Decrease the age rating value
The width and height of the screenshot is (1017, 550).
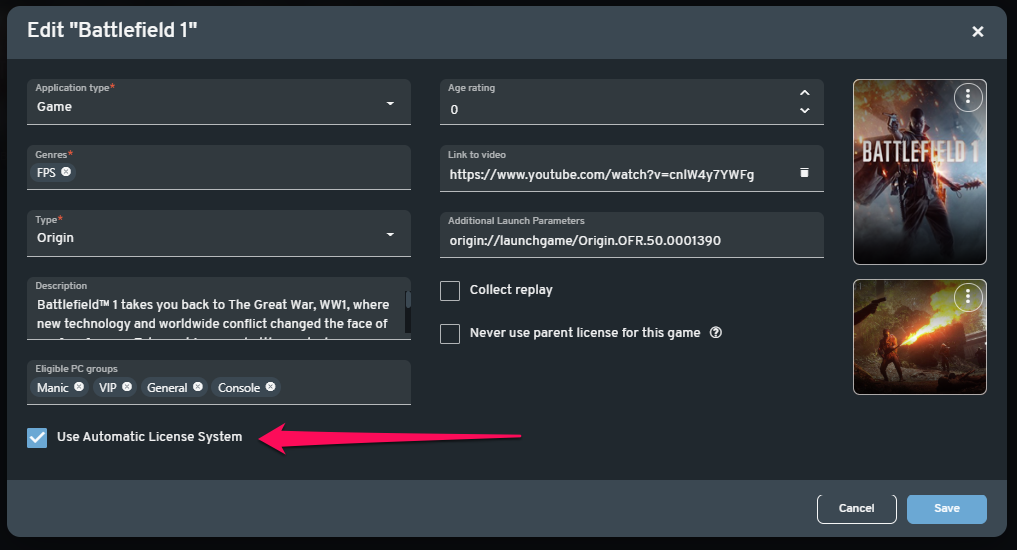804,110
